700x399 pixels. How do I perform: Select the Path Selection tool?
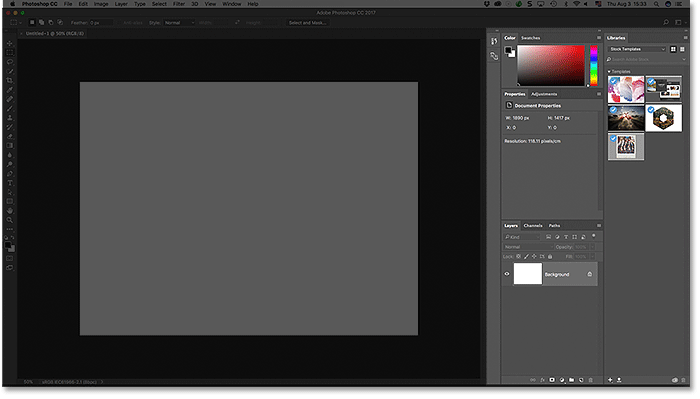click(10, 192)
